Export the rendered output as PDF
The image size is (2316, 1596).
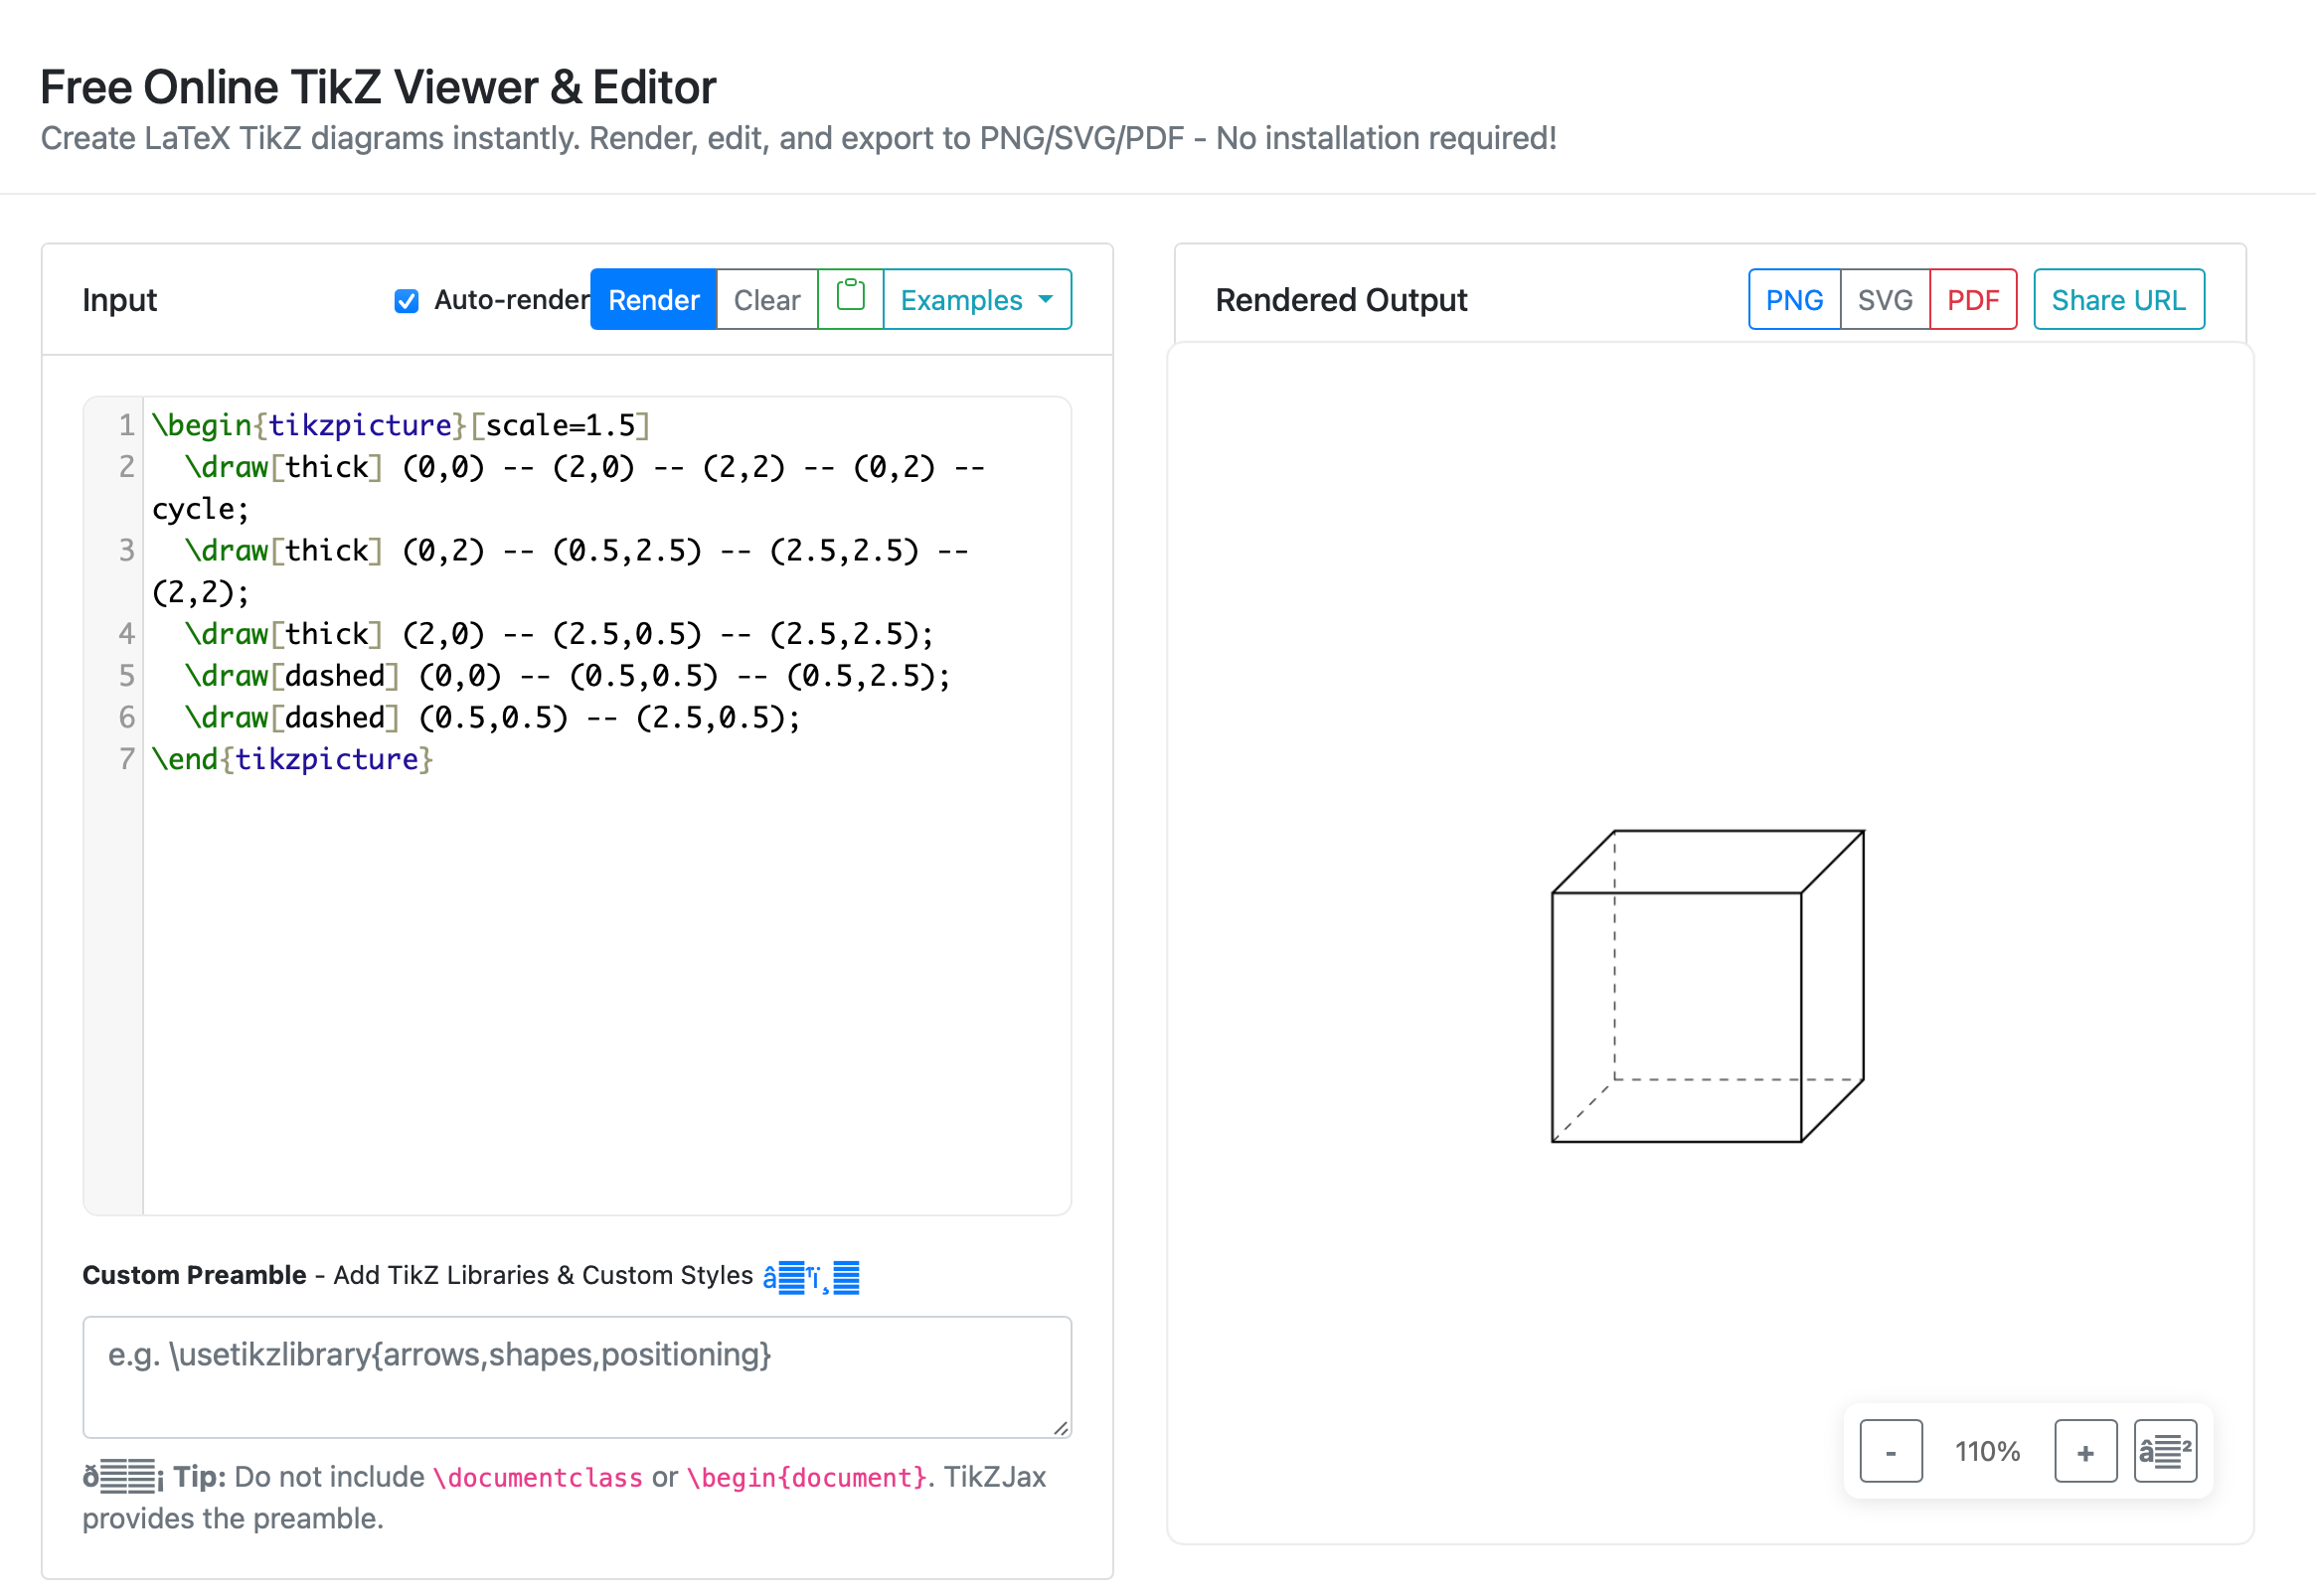pos(1972,299)
